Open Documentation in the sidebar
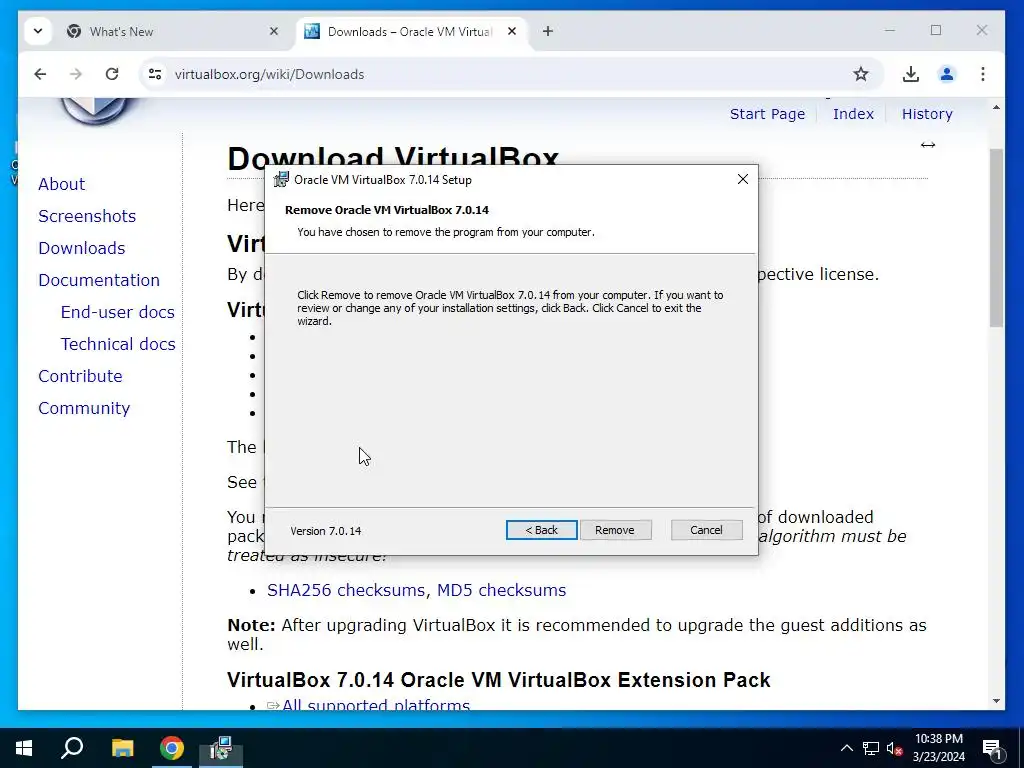 click(x=99, y=280)
